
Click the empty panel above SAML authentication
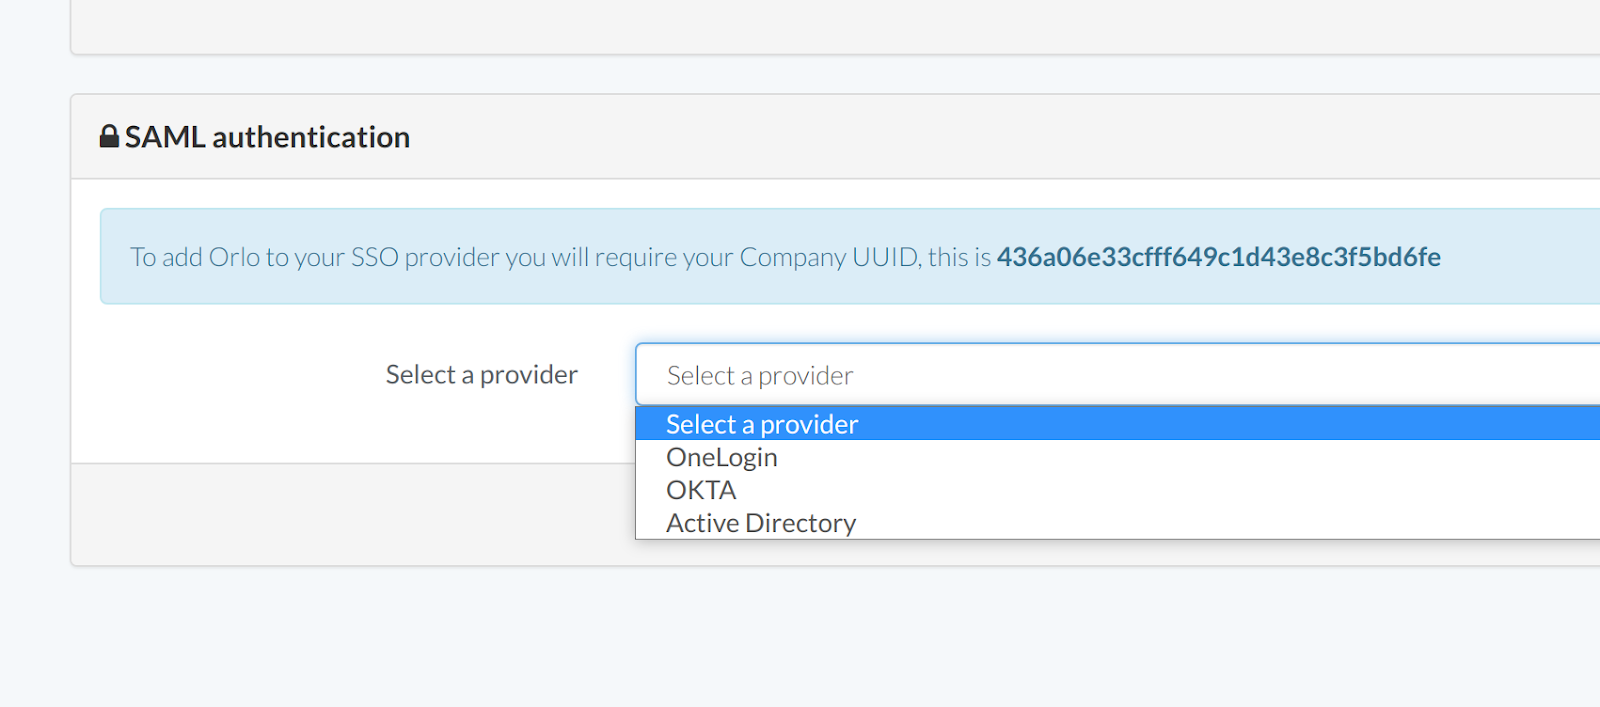800,25
